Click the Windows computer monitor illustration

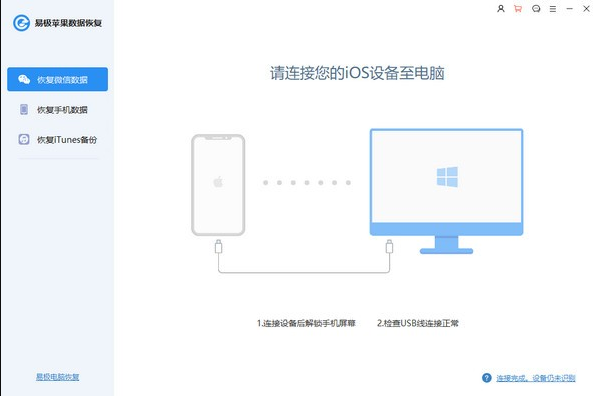pos(447,191)
